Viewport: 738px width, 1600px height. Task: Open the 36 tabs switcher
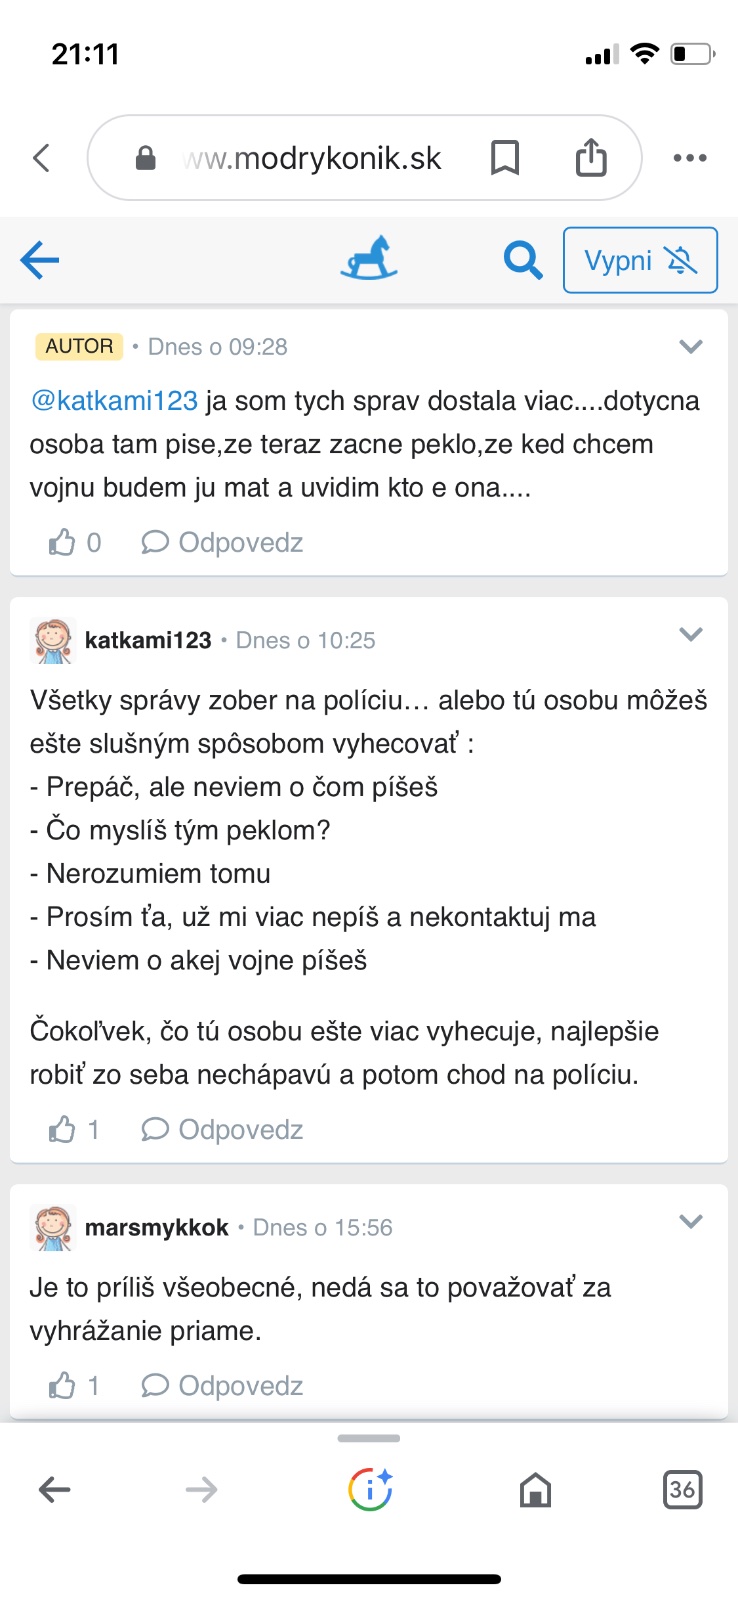click(682, 1490)
